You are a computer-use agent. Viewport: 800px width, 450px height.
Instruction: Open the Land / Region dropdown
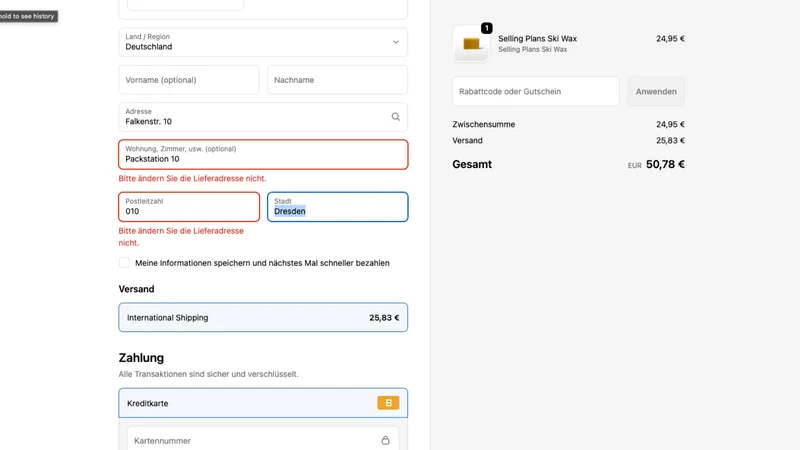263,42
